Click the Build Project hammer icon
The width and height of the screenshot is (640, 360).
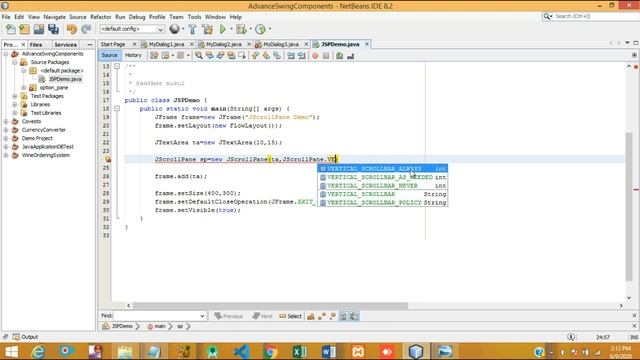[x=192, y=29]
